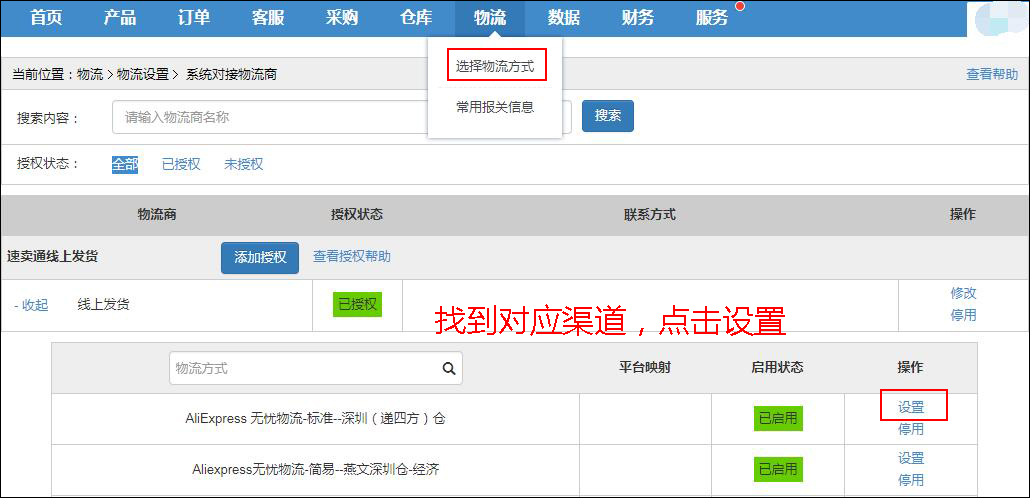Click 修改 for 线上发货
Screen dimensions: 1030x498
963,293
